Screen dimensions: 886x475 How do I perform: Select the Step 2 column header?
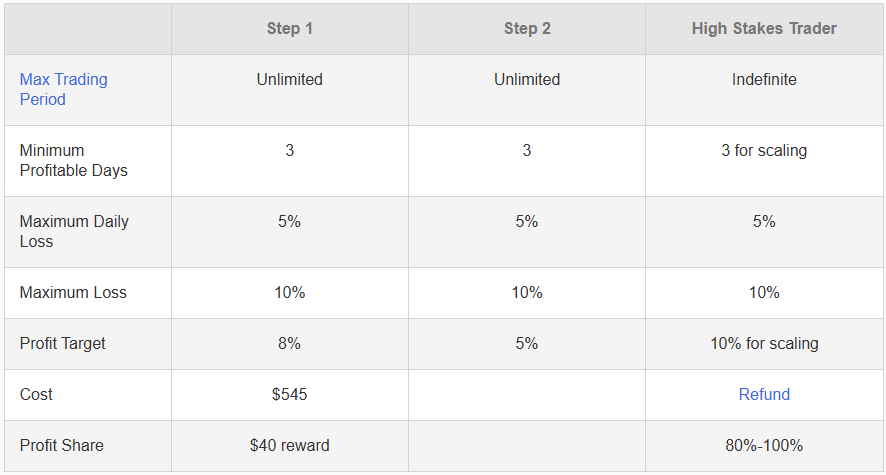527,29
